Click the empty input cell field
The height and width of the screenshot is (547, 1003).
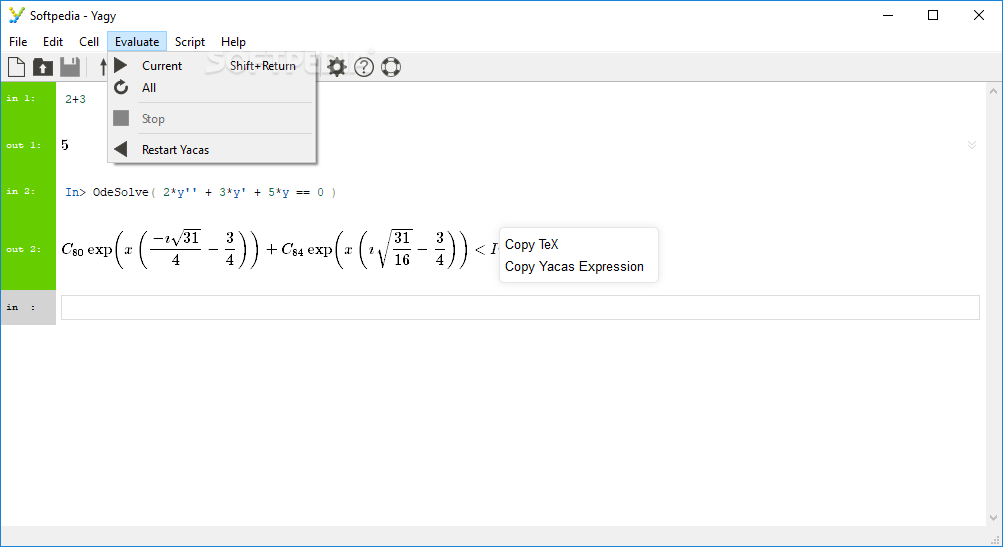(x=520, y=307)
